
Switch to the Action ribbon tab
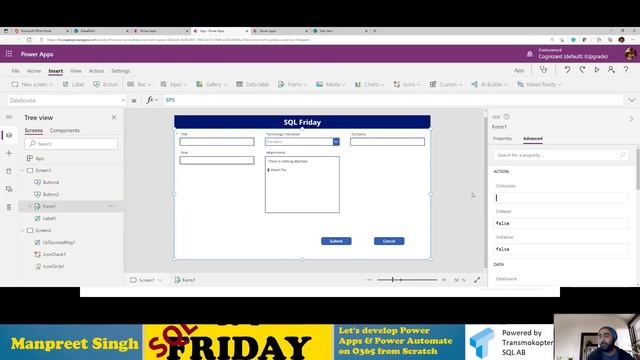coord(96,71)
